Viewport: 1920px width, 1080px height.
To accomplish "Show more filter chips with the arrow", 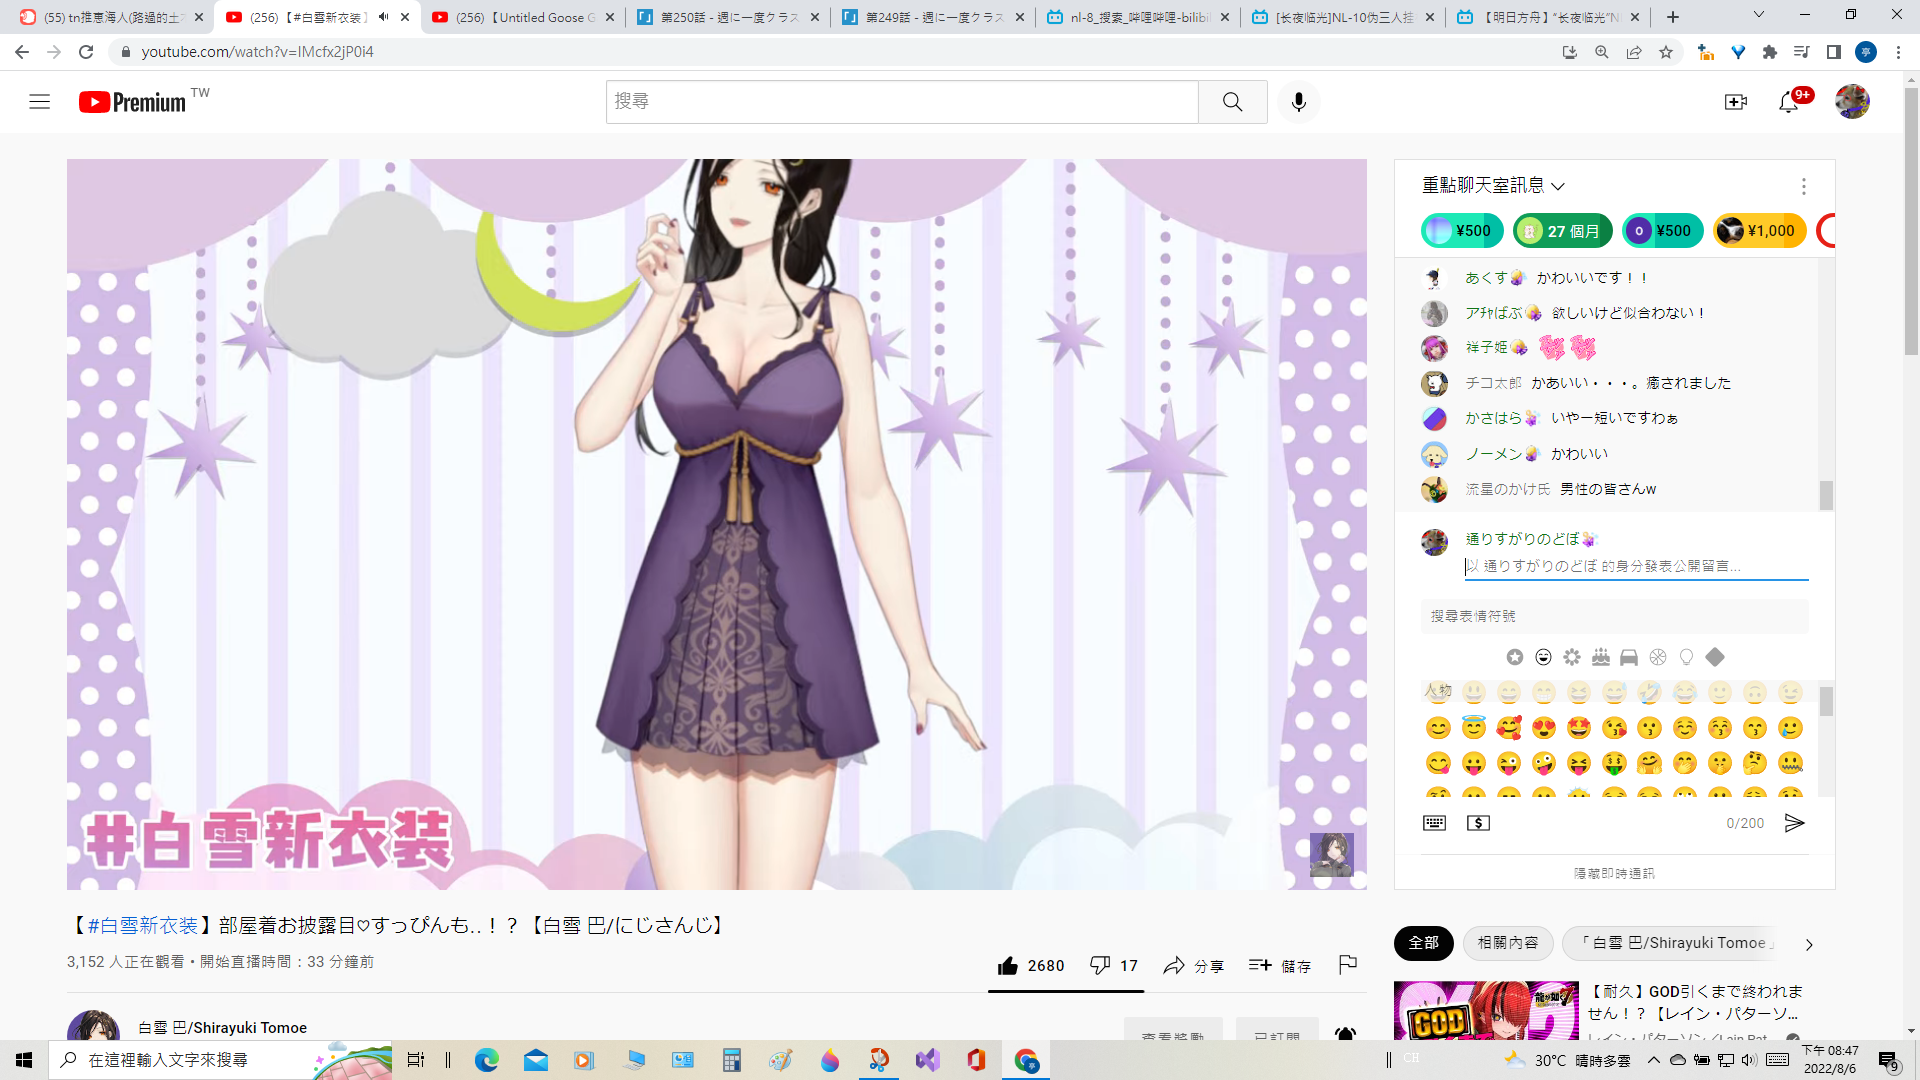I will coord(1808,944).
